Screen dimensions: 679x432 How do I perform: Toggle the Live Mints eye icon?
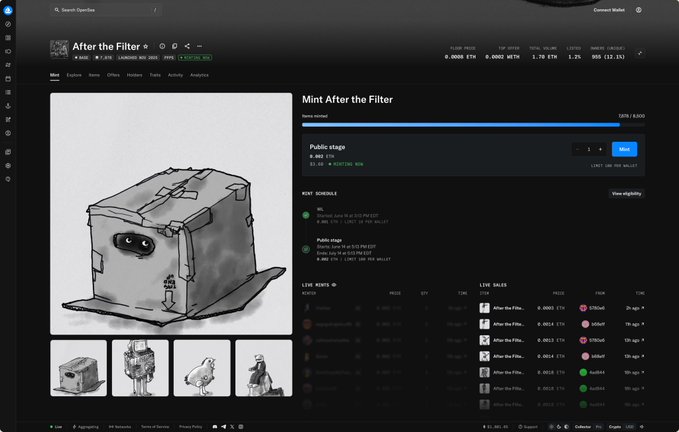(x=334, y=285)
